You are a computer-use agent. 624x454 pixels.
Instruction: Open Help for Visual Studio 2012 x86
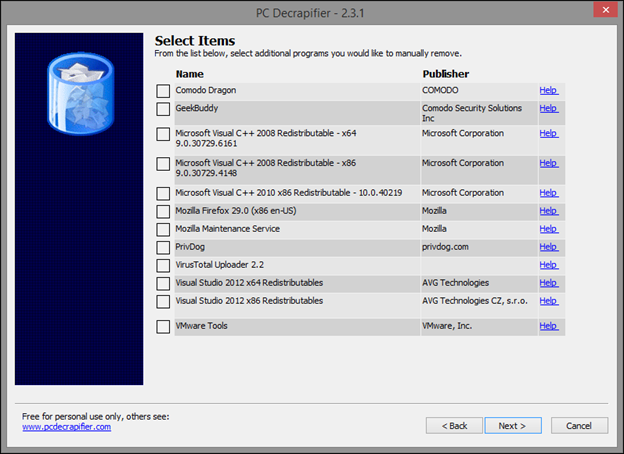pos(549,301)
